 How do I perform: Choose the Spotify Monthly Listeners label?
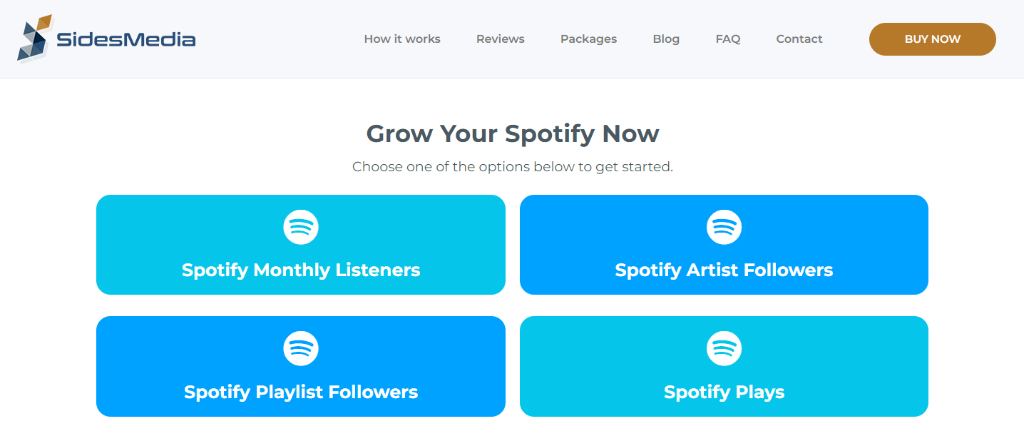click(x=301, y=270)
